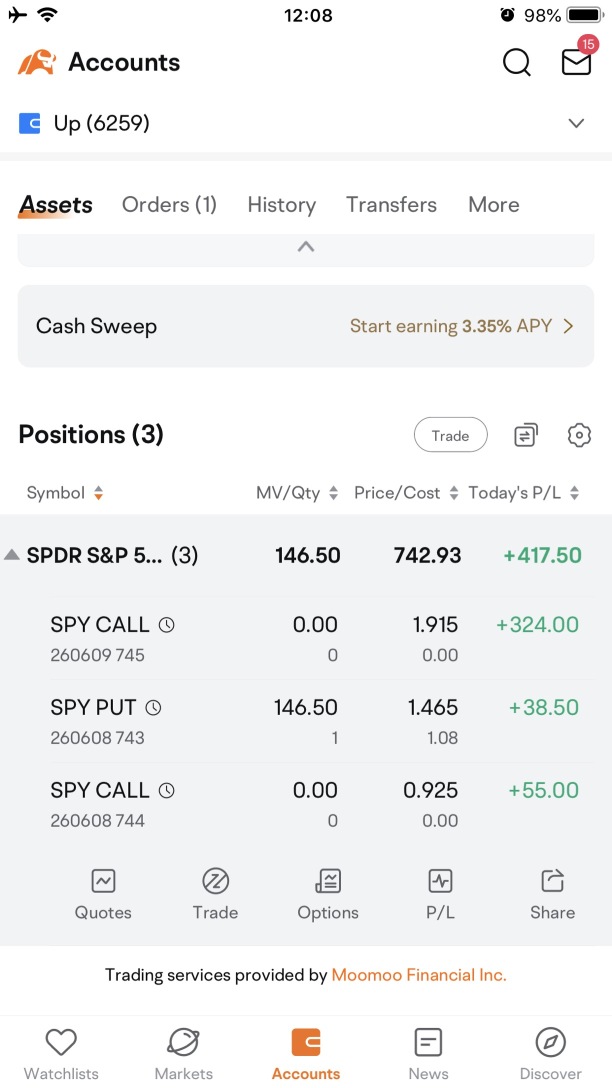The image size is (612, 1088).
Task: Tap the position layout switch icon
Action: click(526, 435)
